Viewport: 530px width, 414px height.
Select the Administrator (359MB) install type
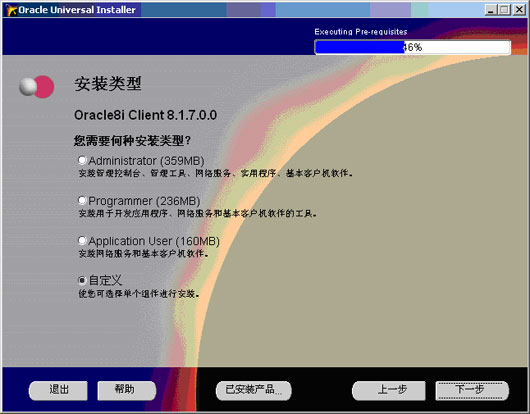click(x=82, y=160)
